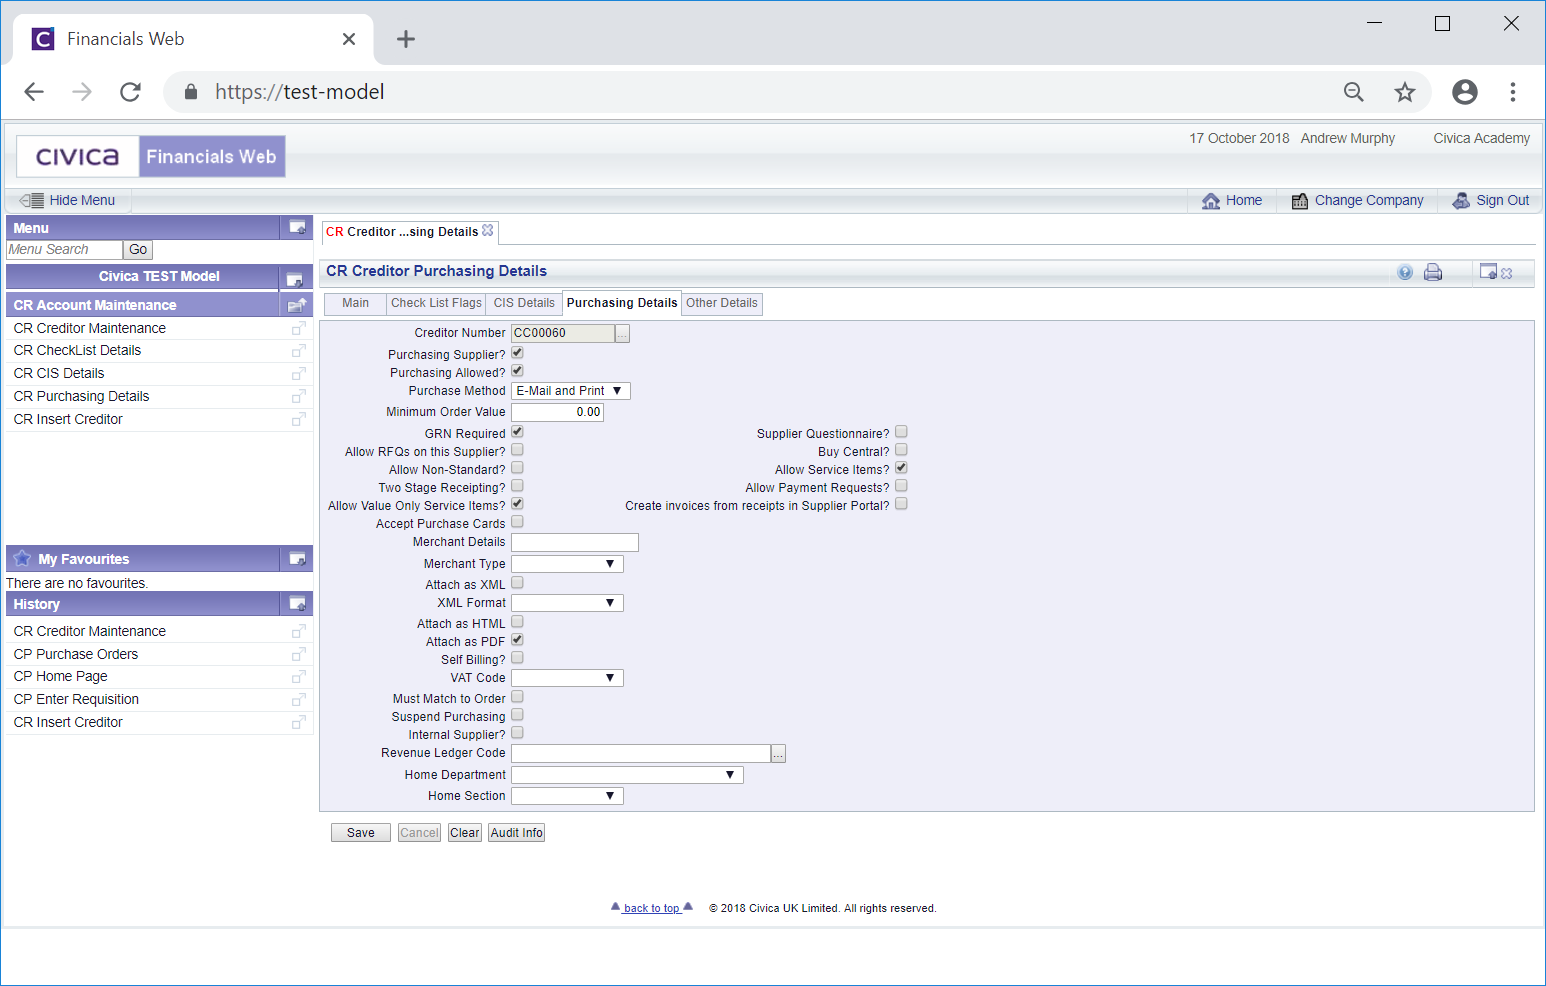Open the Purchase Method dropdown
The width and height of the screenshot is (1546, 986).
(x=571, y=391)
